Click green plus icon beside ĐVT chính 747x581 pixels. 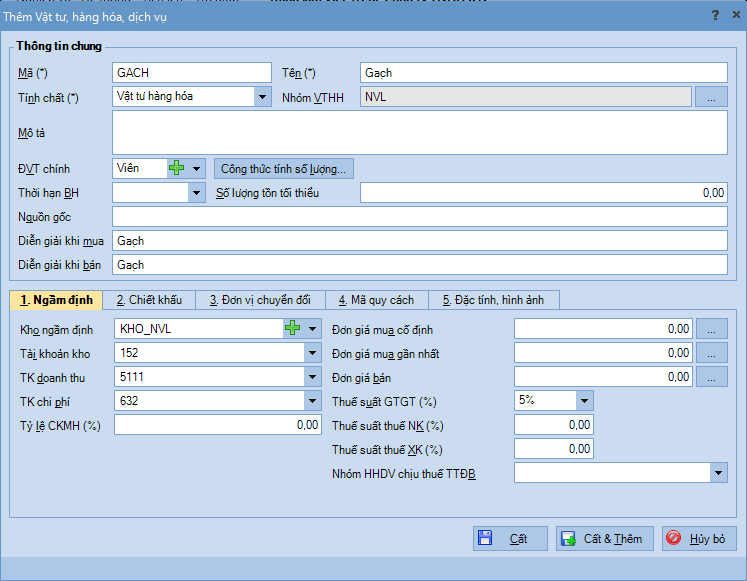pos(177,168)
